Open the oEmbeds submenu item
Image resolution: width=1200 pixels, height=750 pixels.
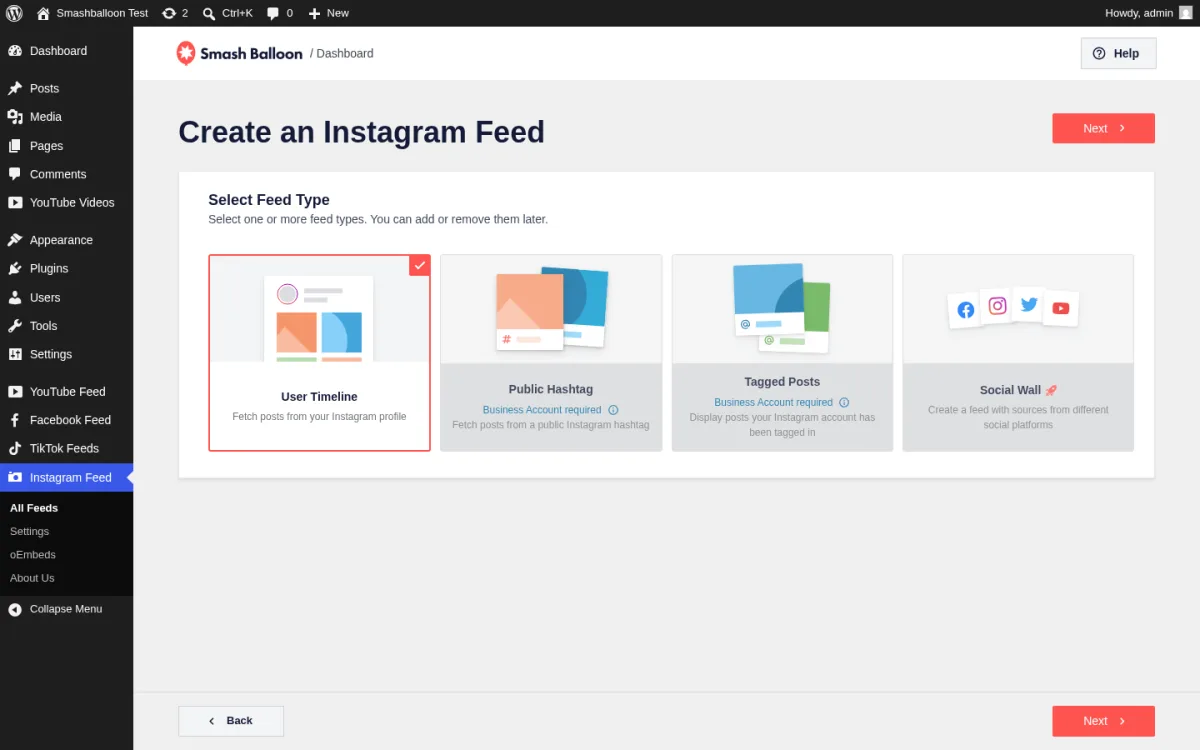pyautogui.click(x=33, y=554)
